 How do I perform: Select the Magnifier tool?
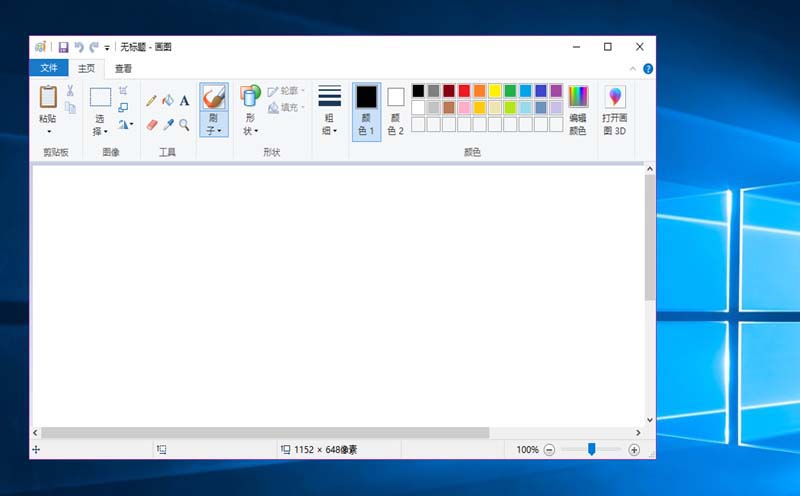(184, 125)
